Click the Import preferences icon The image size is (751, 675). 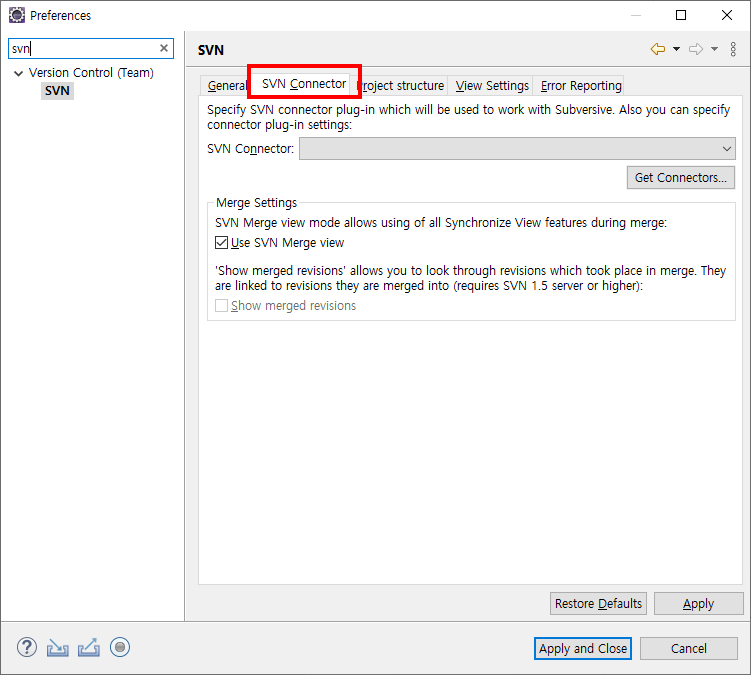tap(57, 648)
